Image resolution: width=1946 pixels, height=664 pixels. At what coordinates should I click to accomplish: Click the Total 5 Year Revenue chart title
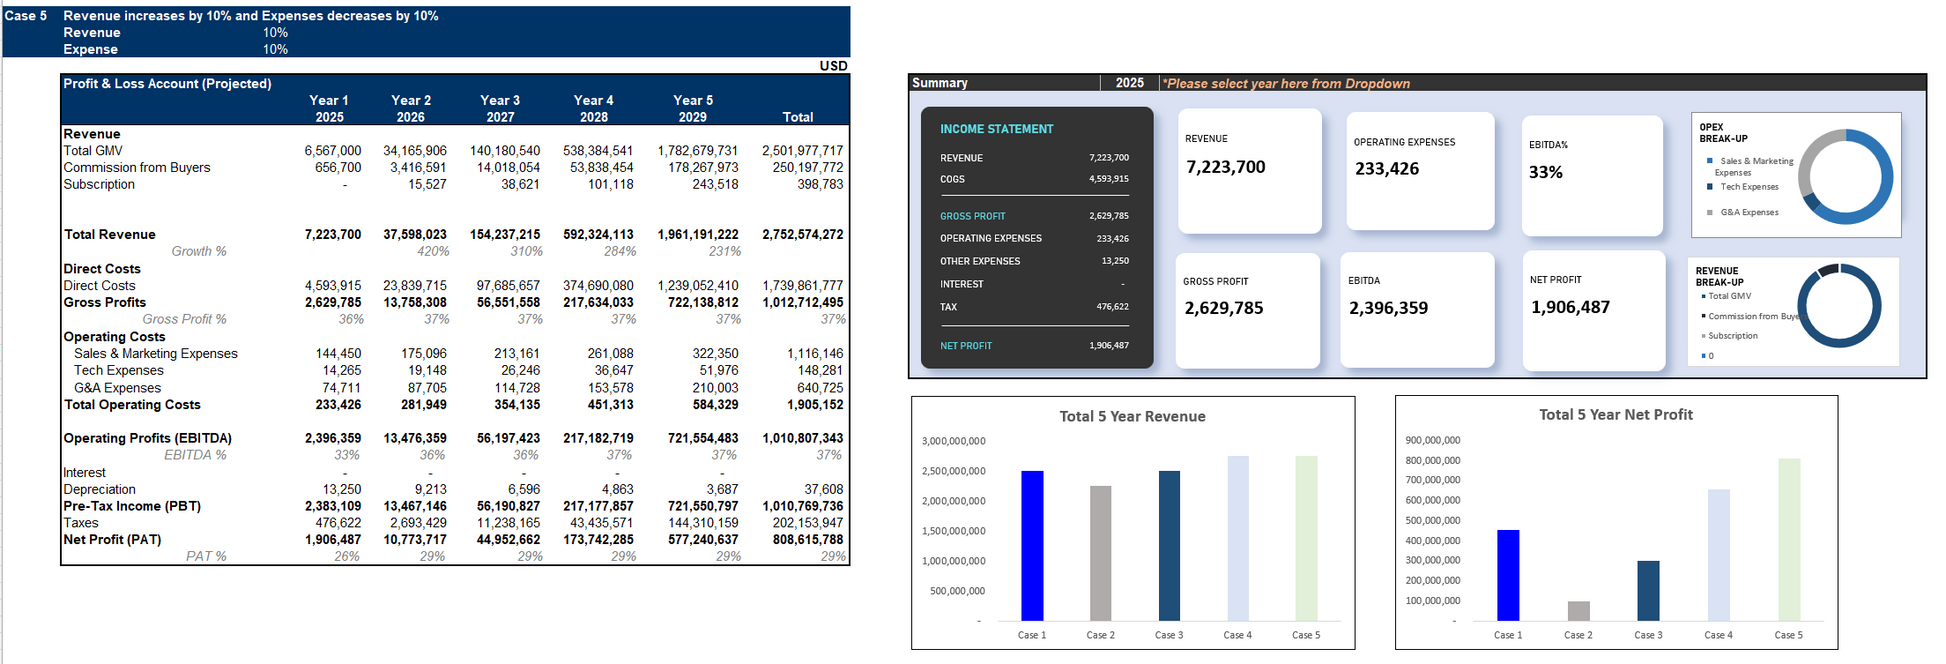point(1132,416)
